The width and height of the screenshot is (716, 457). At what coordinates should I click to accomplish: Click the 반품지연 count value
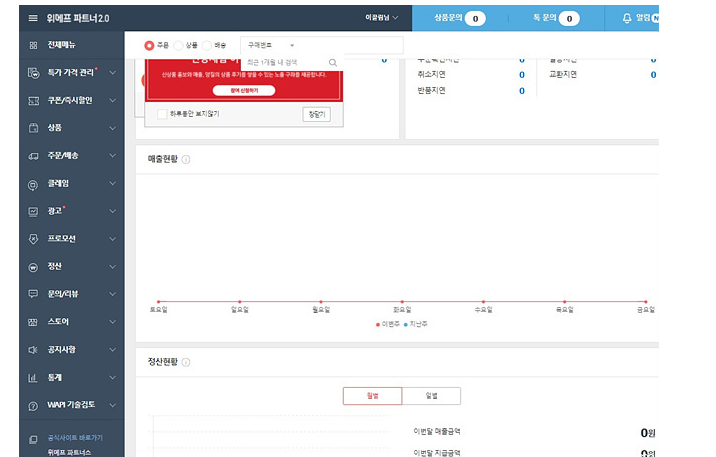[521, 91]
